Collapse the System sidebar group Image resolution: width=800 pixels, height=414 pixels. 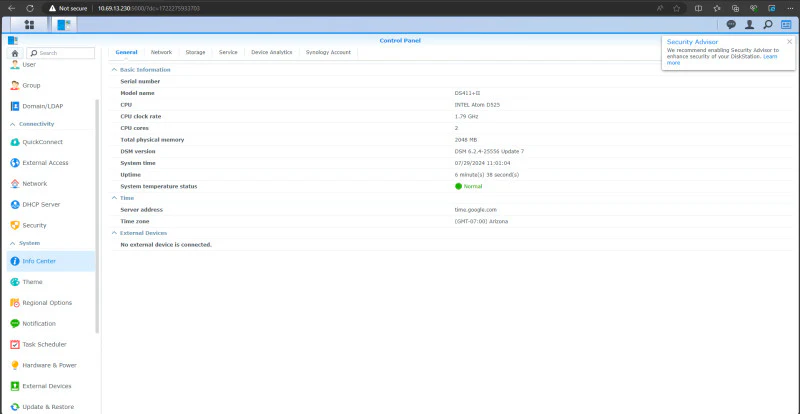click(13, 243)
